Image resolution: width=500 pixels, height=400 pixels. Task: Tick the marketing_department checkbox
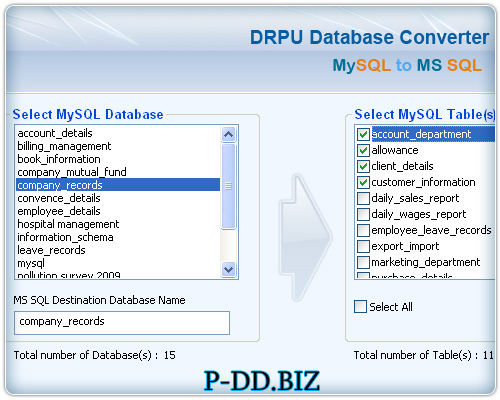[x=363, y=262]
